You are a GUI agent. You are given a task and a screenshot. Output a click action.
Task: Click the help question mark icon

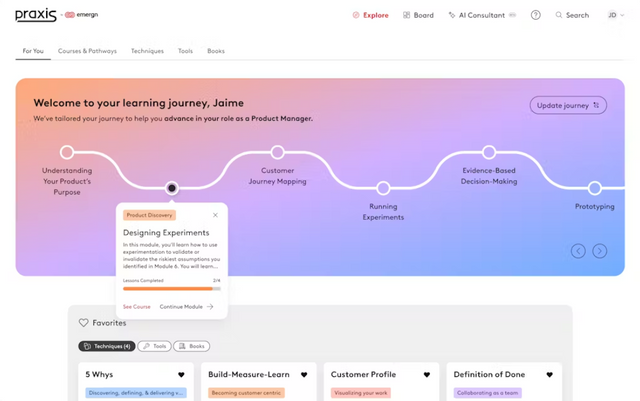pos(536,15)
